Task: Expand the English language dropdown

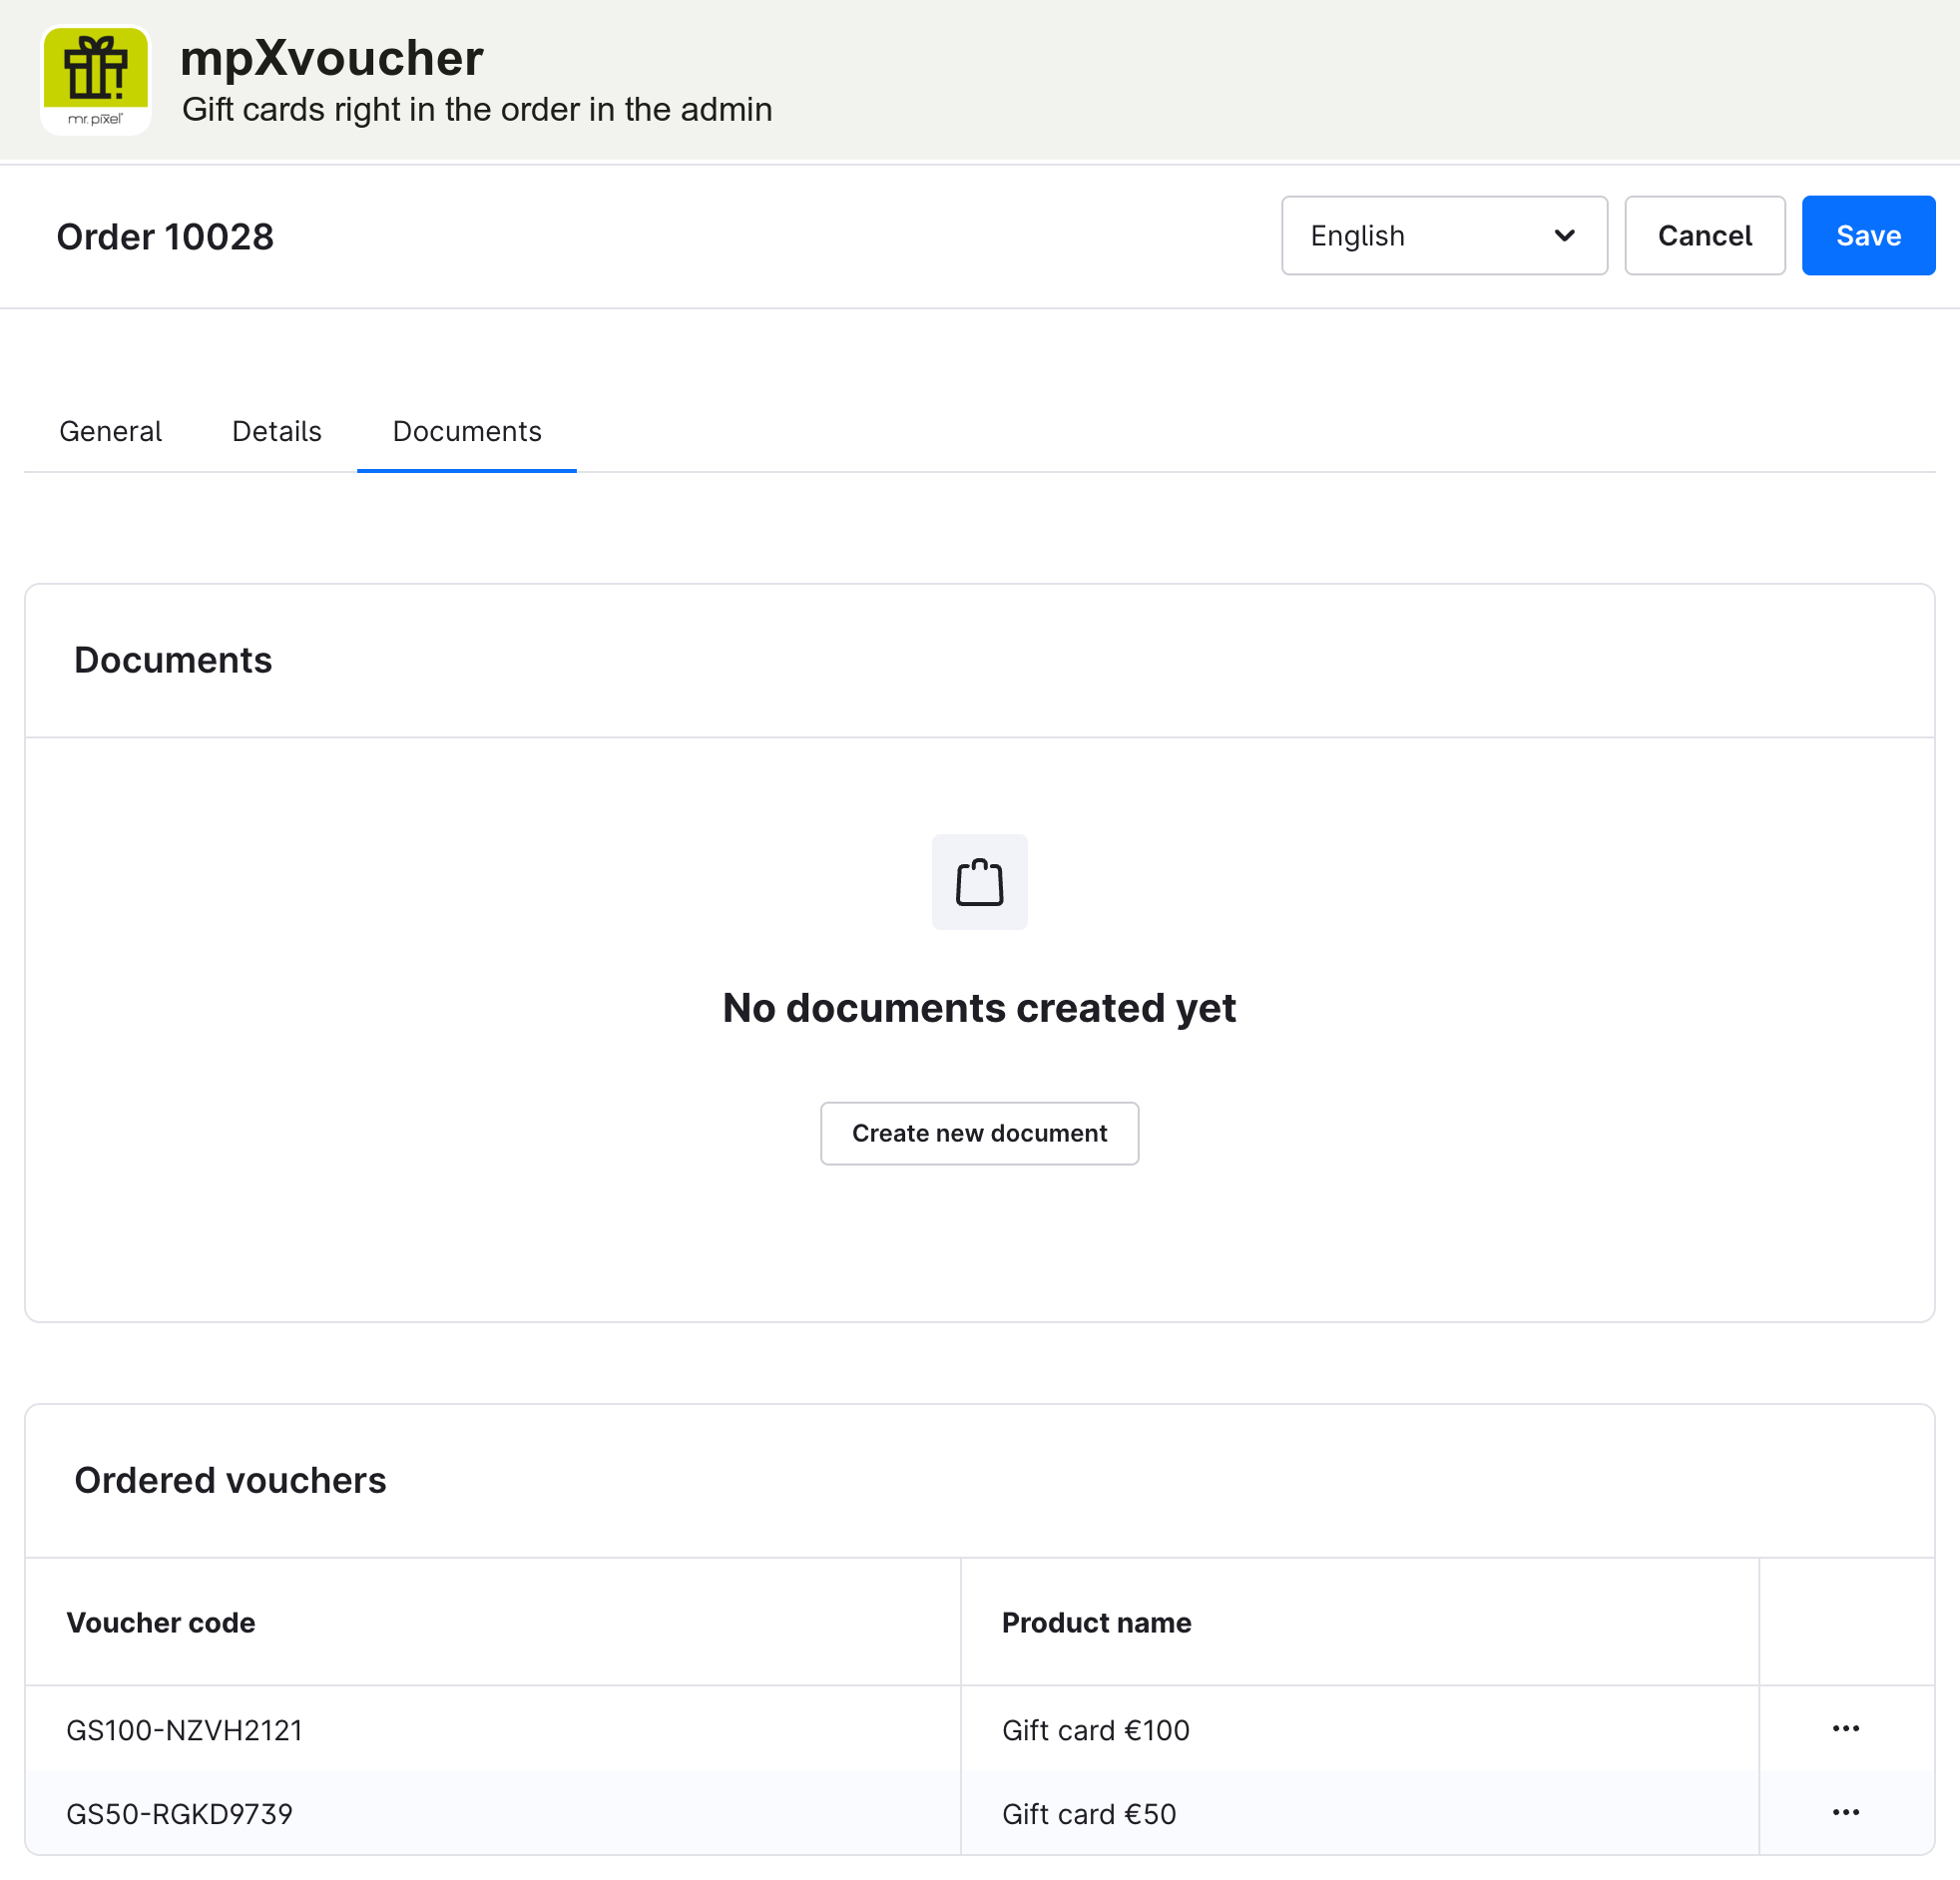Action: [x=1444, y=236]
